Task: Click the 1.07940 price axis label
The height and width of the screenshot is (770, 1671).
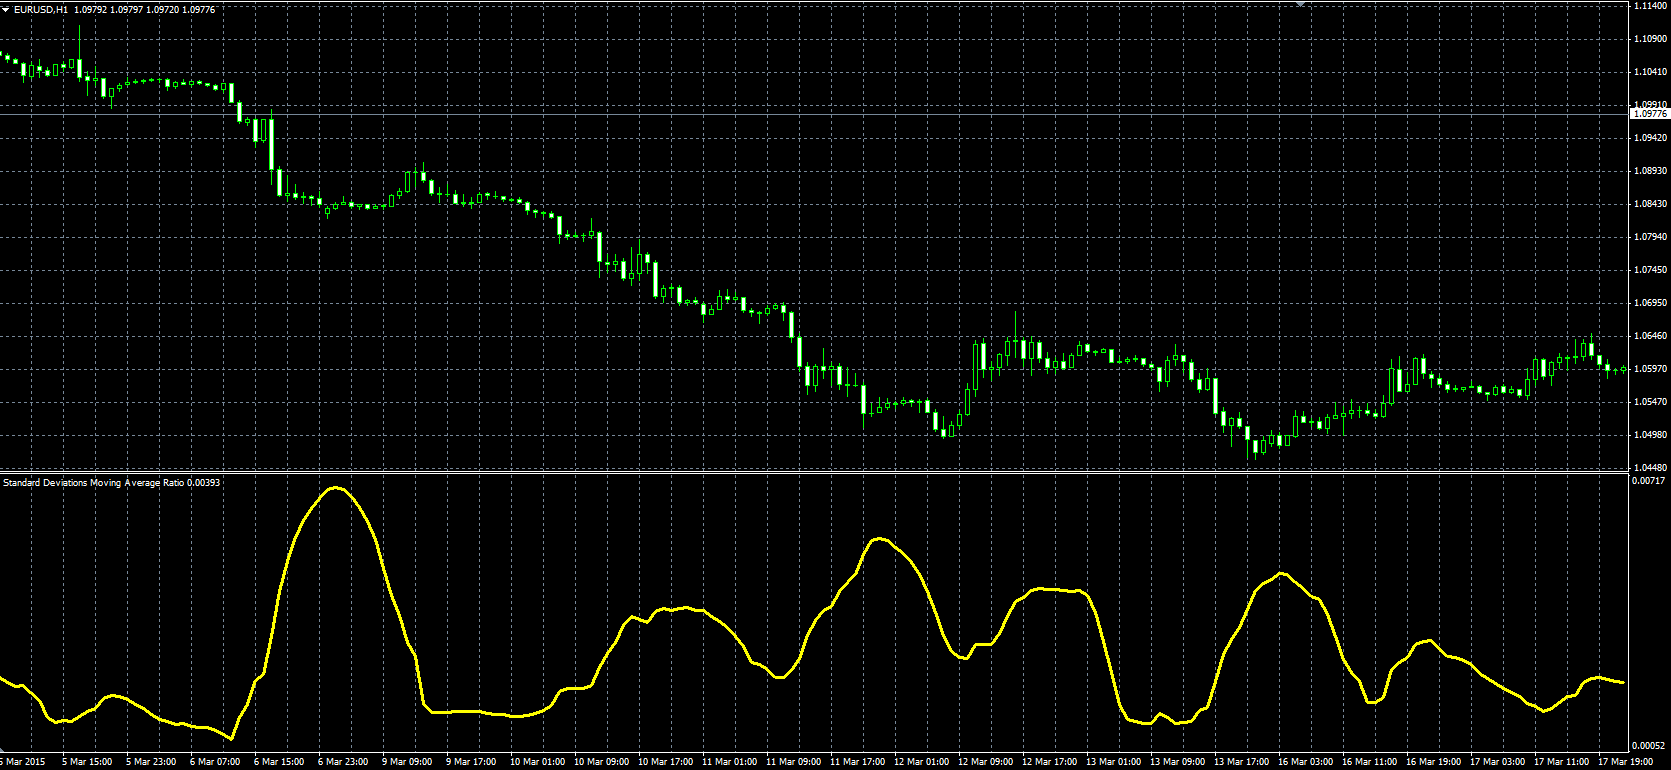Action: pyautogui.click(x=1649, y=237)
